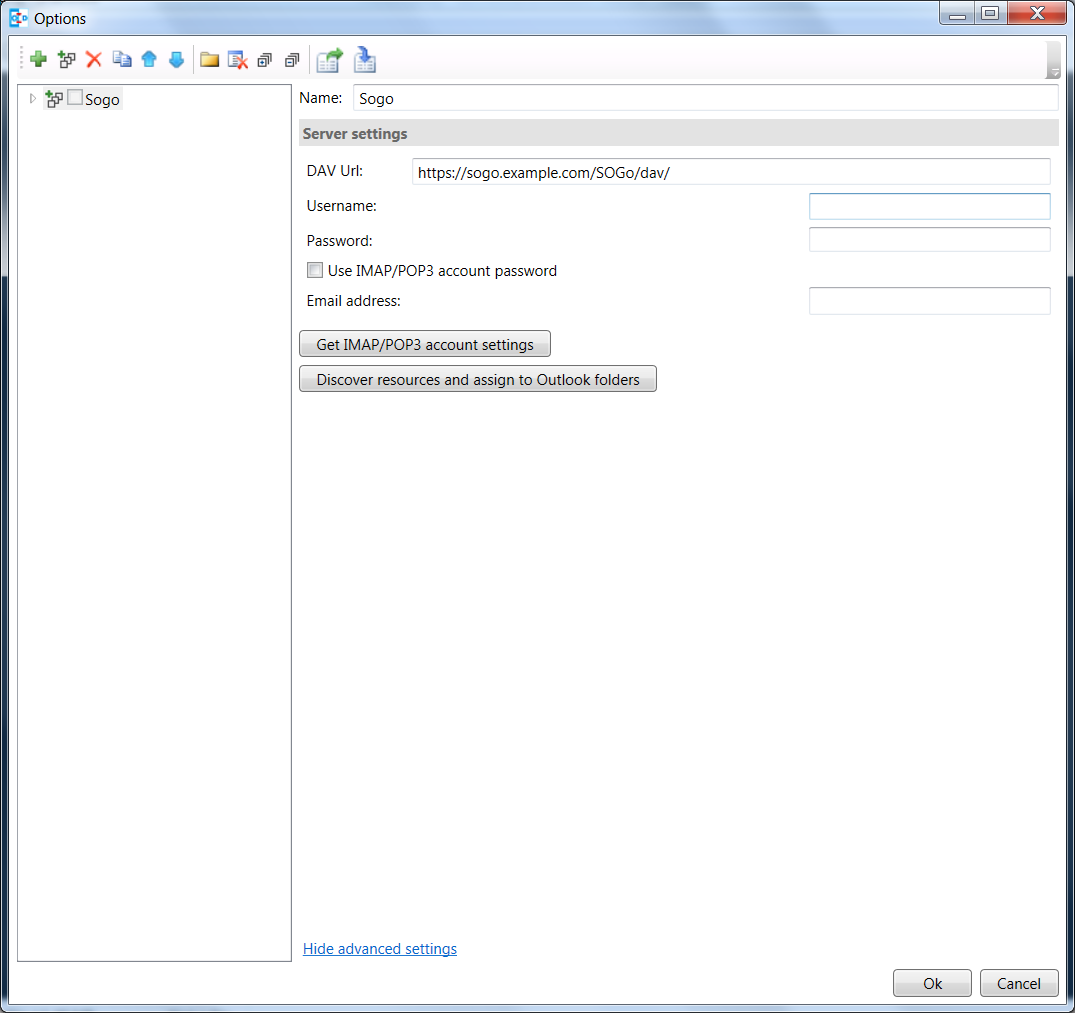Screen dimensions: 1075x1013
Task: Click multi-profile icon beside Sogo tree item
Action: [54, 99]
